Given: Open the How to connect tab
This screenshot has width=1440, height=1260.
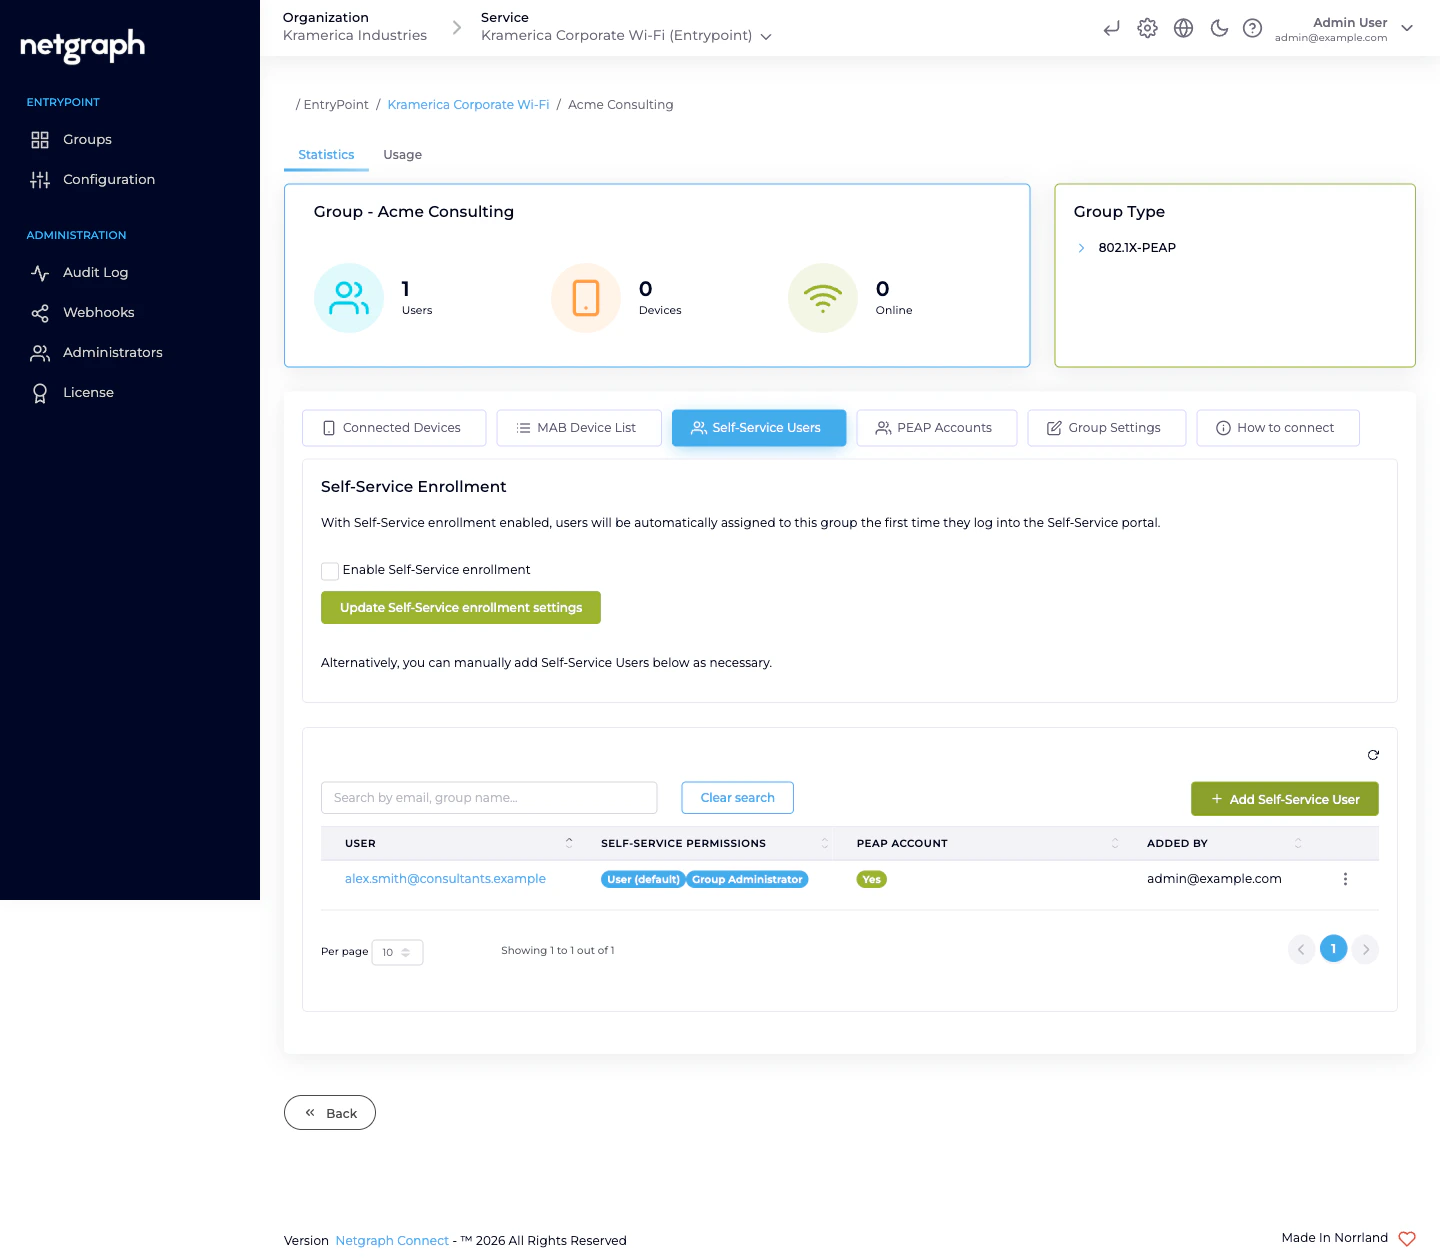Looking at the screenshot, I should point(1277,428).
